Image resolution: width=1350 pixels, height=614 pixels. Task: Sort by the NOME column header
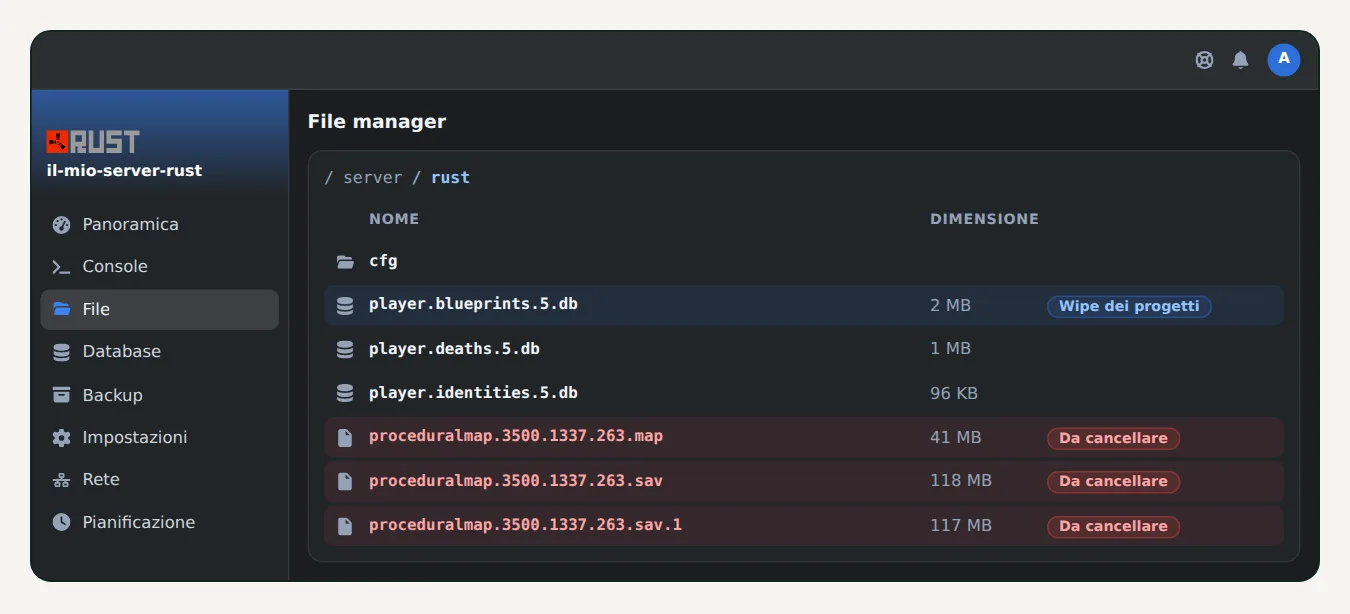394,219
